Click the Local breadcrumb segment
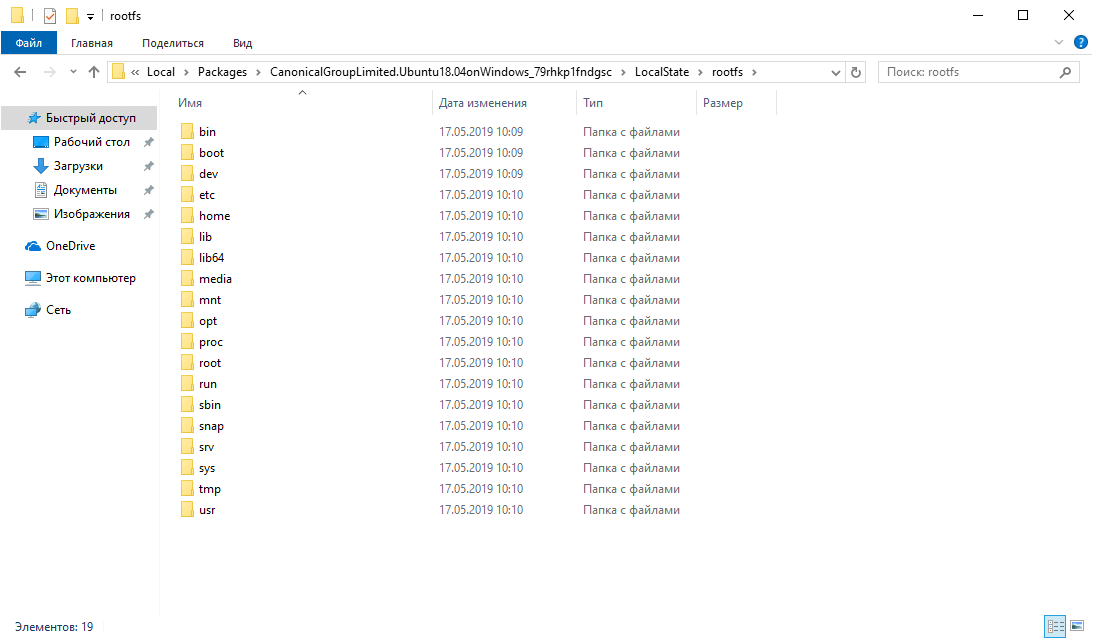 pos(160,72)
